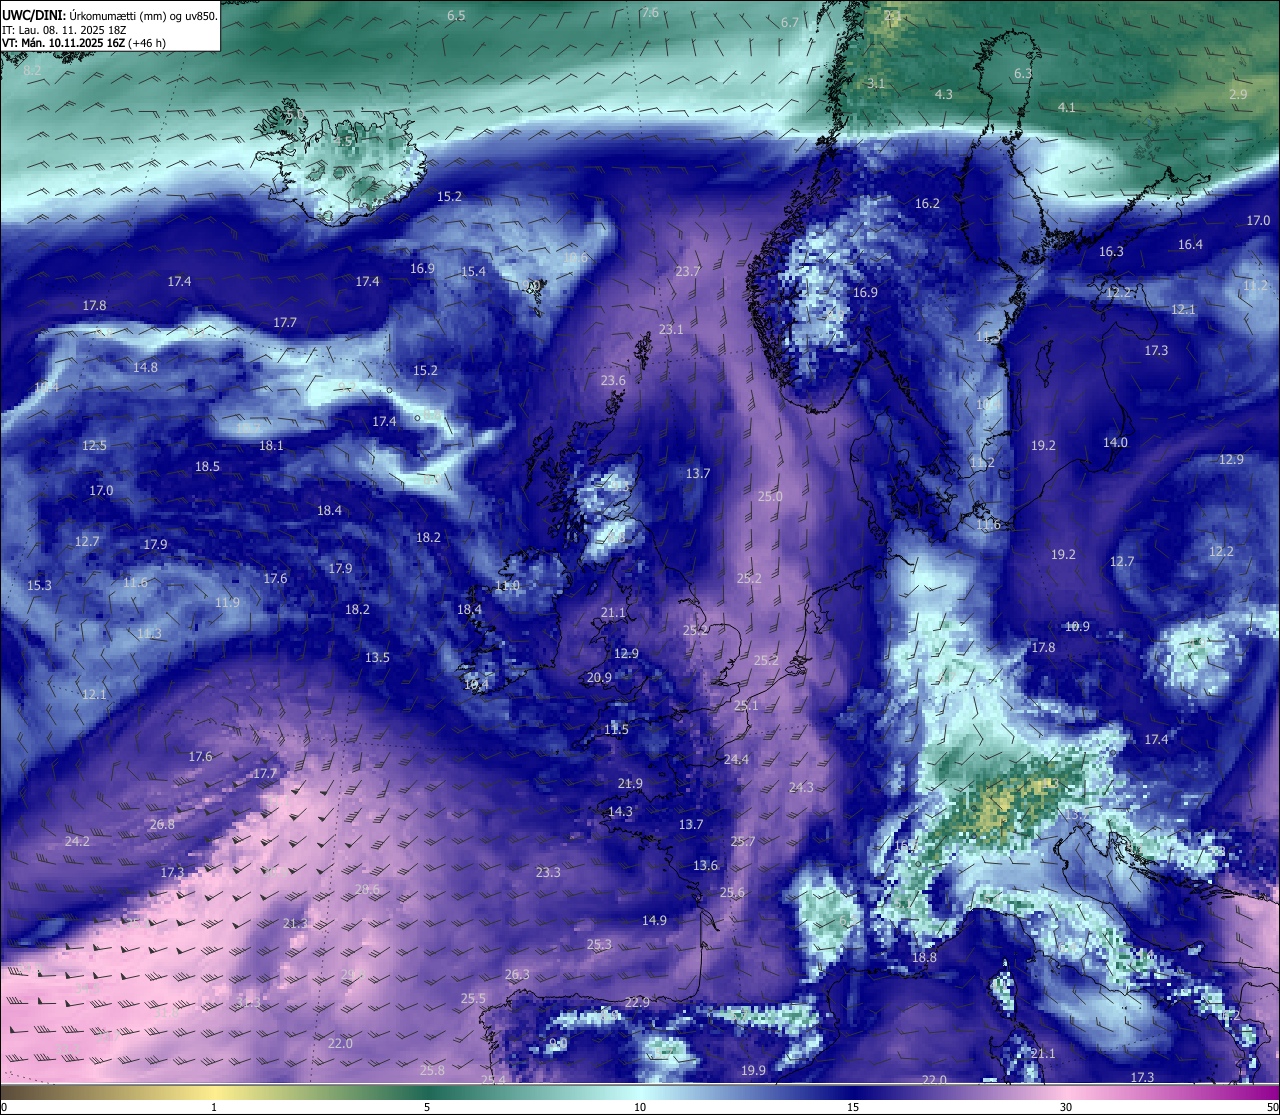The image size is (1280, 1115).
Task: Click the 18.5 value label
Action: [207, 467]
